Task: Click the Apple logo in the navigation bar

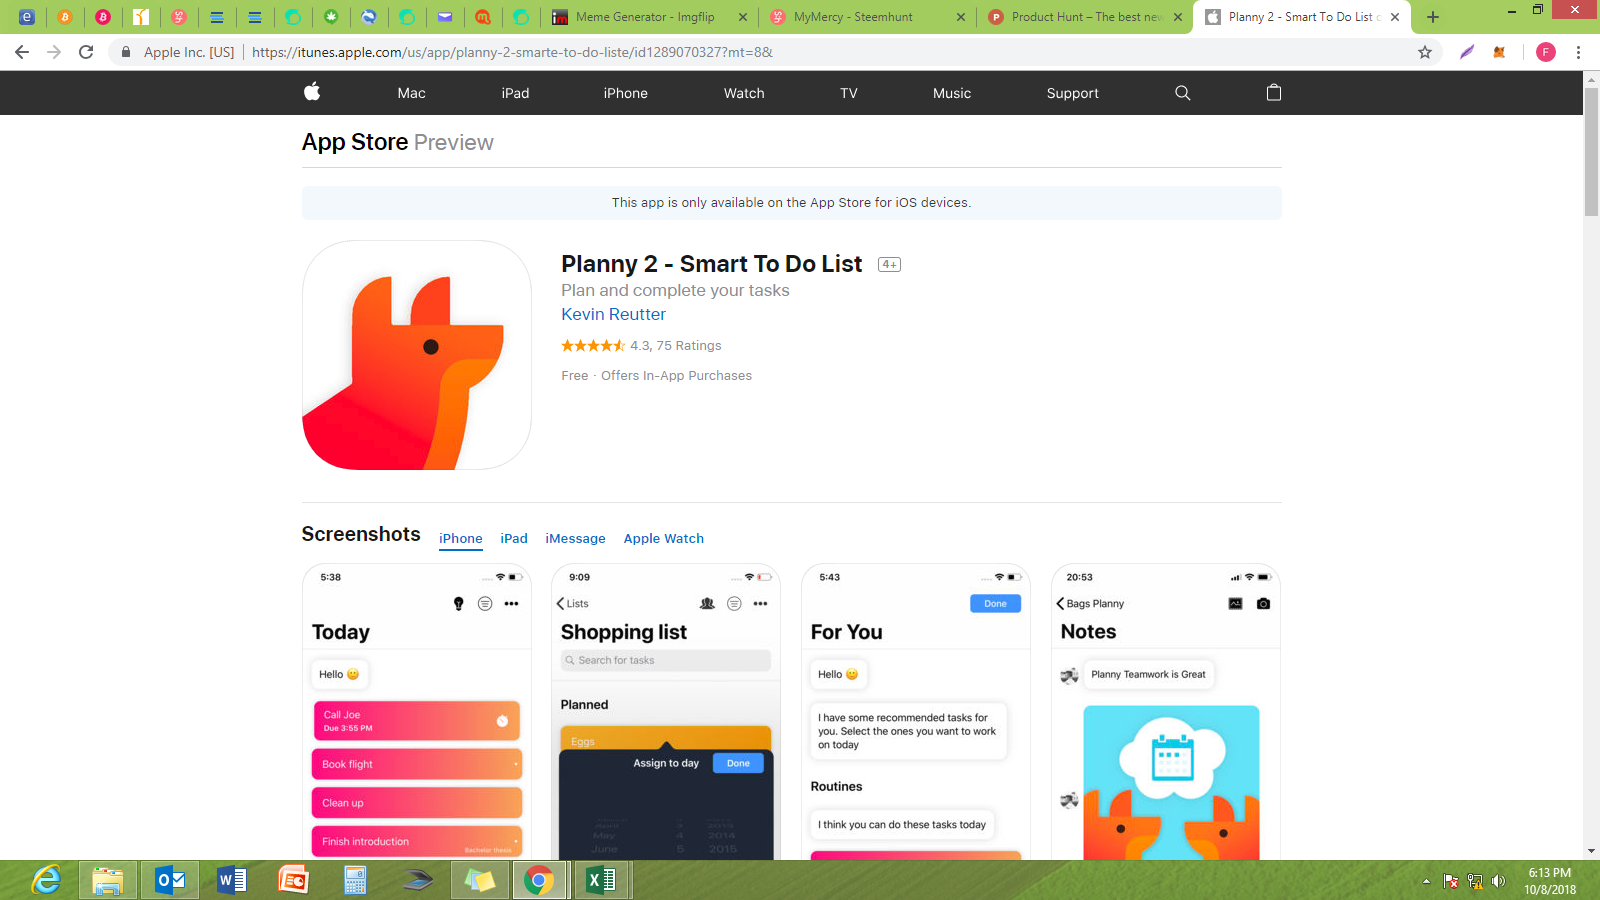Action: 312,92
